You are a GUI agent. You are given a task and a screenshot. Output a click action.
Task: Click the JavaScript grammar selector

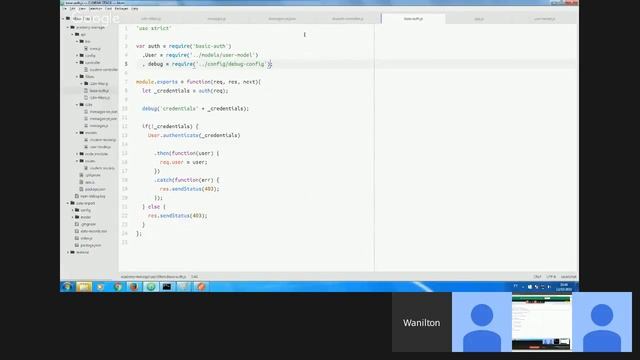[x=568, y=277]
